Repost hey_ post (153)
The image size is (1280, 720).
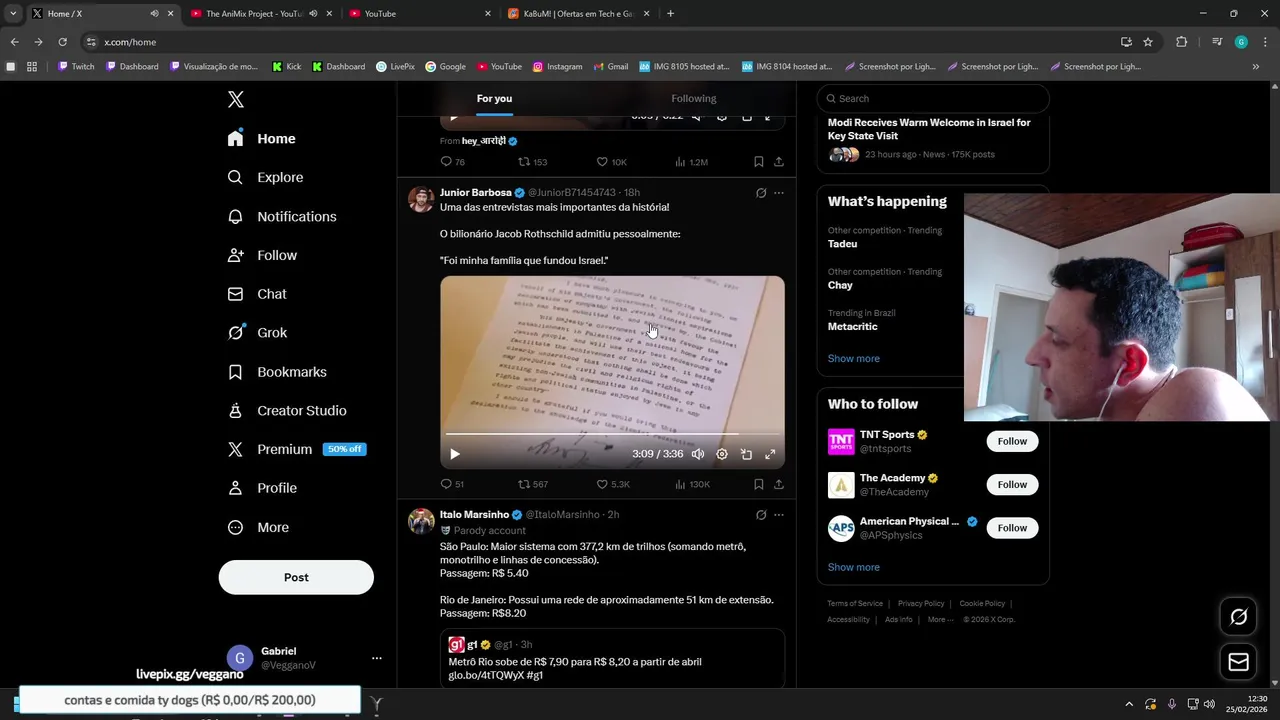533,162
